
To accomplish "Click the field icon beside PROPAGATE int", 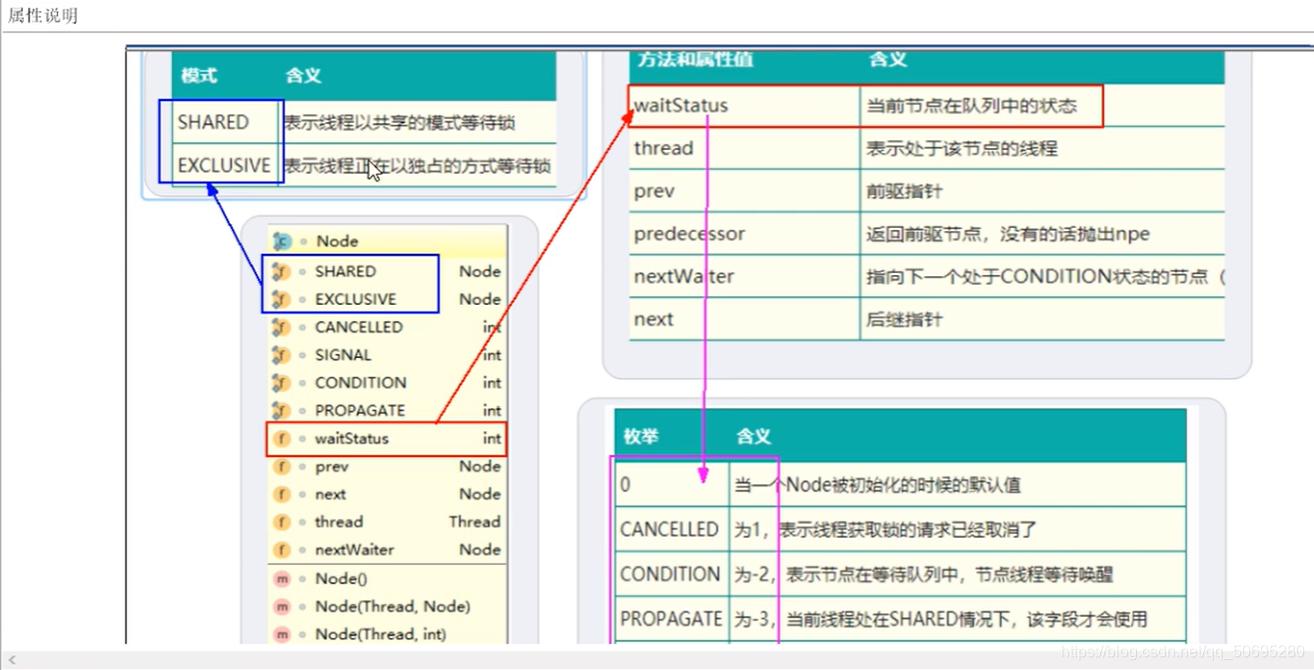I will pos(281,410).
